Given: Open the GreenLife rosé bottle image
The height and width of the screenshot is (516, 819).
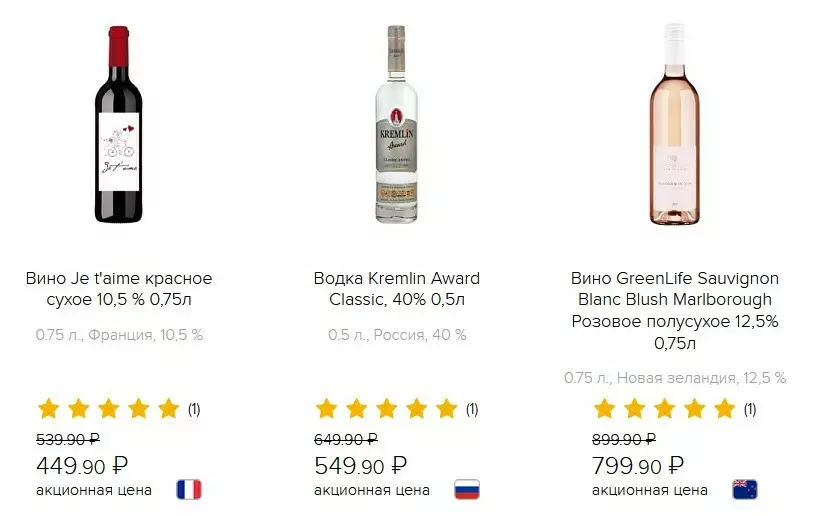Looking at the screenshot, I should pyautogui.click(x=675, y=124).
